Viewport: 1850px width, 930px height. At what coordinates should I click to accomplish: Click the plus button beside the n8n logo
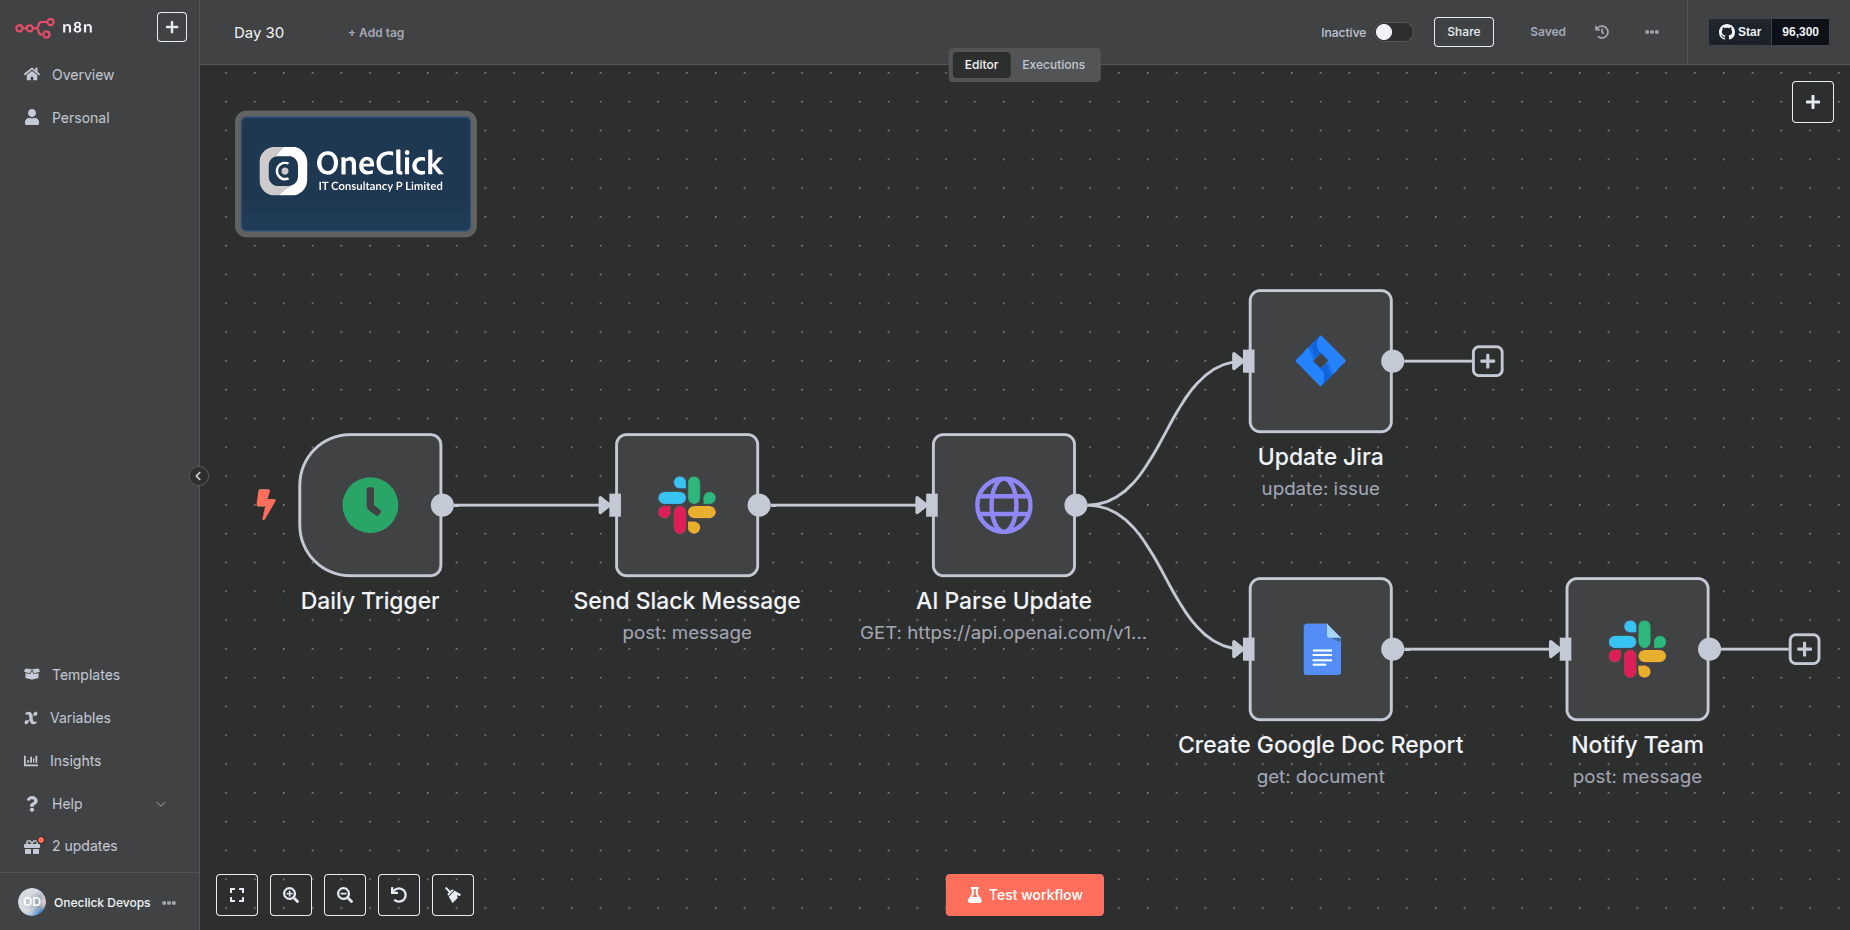(172, 27)
